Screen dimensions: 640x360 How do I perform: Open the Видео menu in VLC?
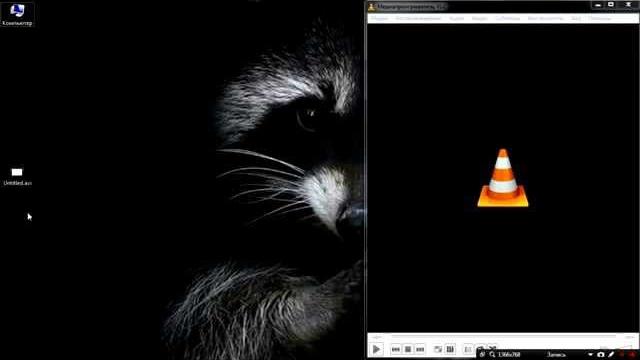(x=480, y=18)
